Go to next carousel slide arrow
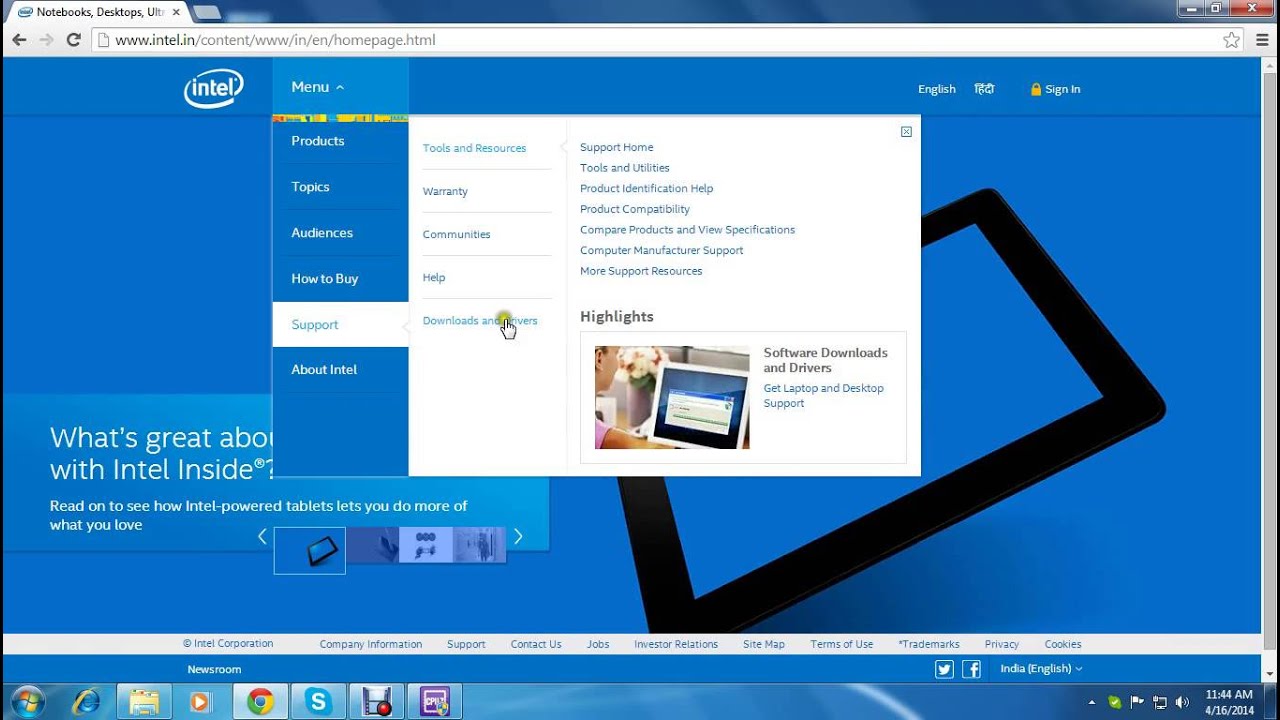This screenshot has width=1280, height=720. click(x=518, y=537)
